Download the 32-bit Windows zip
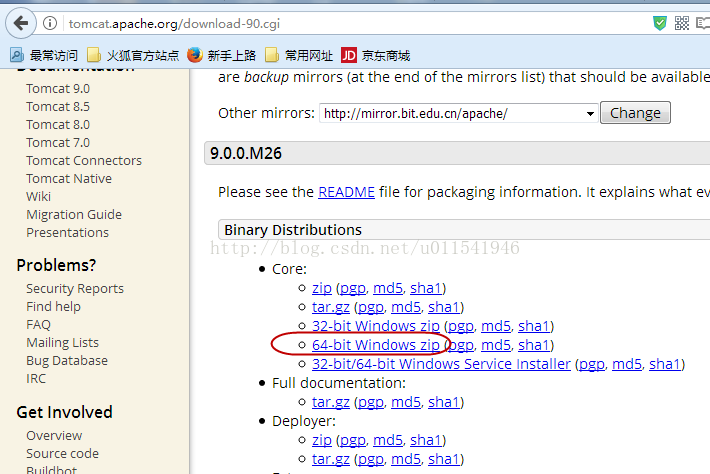710x474 pixels. pos(376,326)
